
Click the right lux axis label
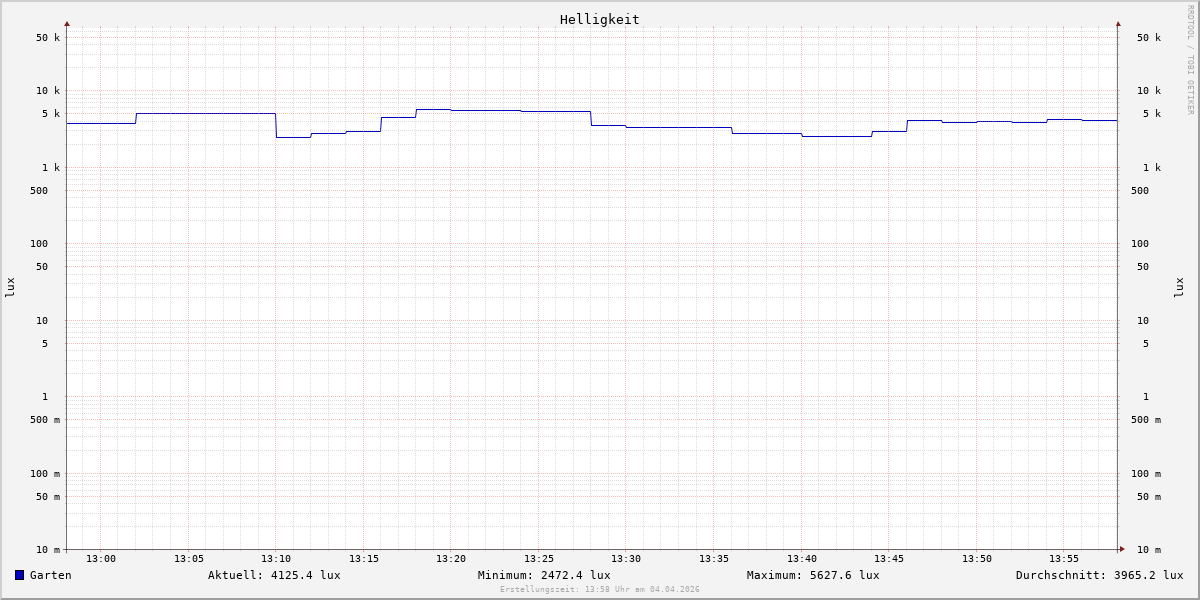(x=1179, y=287)
